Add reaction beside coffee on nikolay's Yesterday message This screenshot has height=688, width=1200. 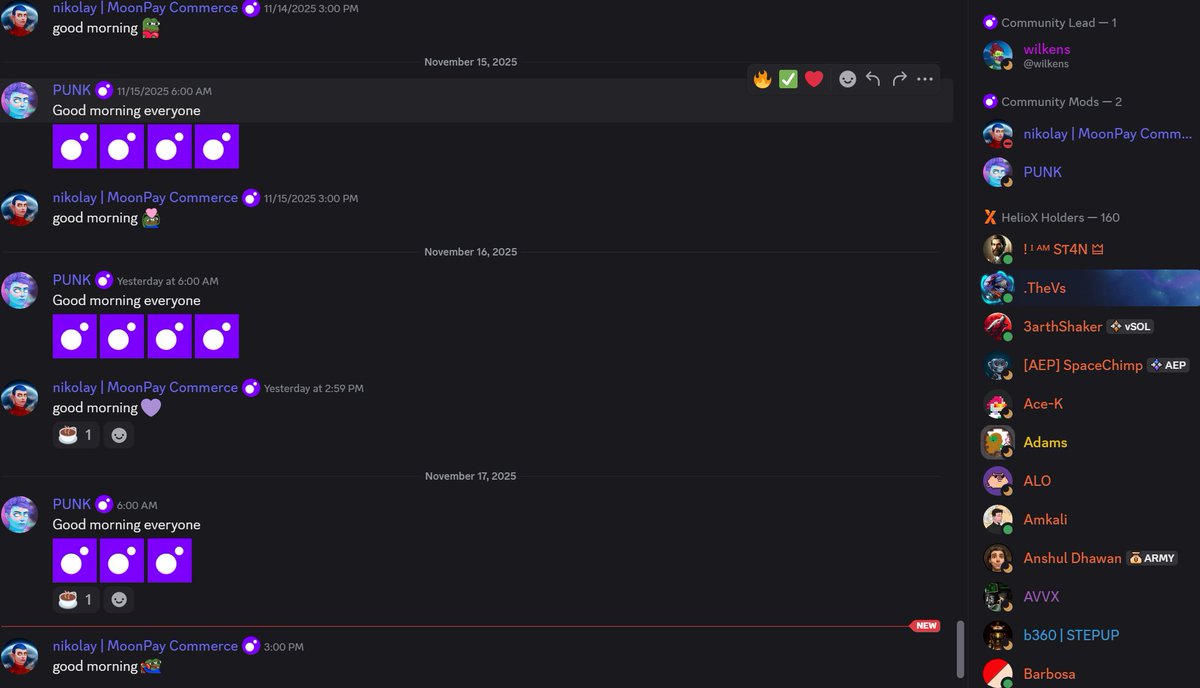[119, 435]
